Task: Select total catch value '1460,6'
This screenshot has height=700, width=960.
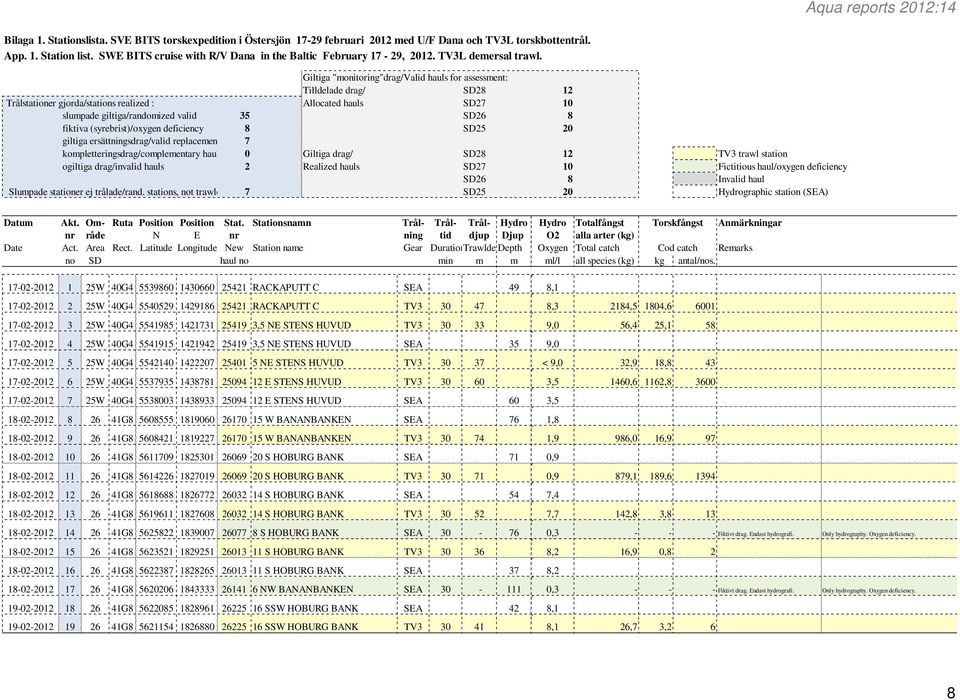Action: coord(624,382)
